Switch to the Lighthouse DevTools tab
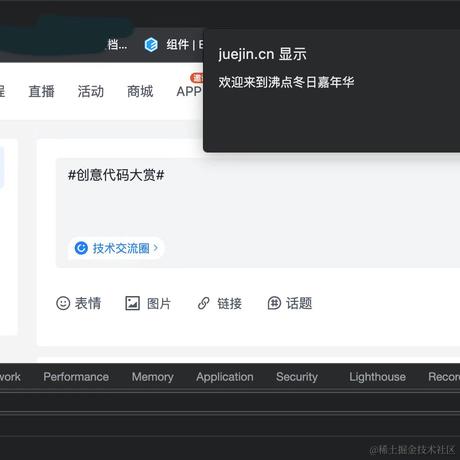This screenshot has width=460, height=460. (377, 377)
